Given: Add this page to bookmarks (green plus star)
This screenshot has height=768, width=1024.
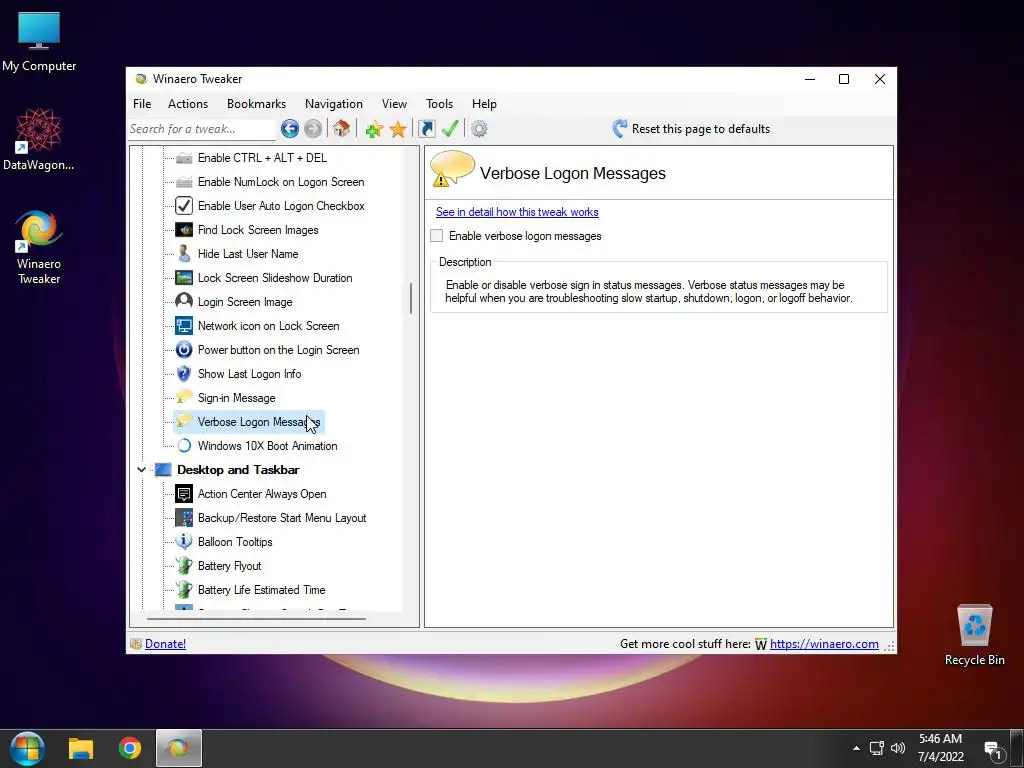Looking at the screenshot, I should click(x=374, y=129).
